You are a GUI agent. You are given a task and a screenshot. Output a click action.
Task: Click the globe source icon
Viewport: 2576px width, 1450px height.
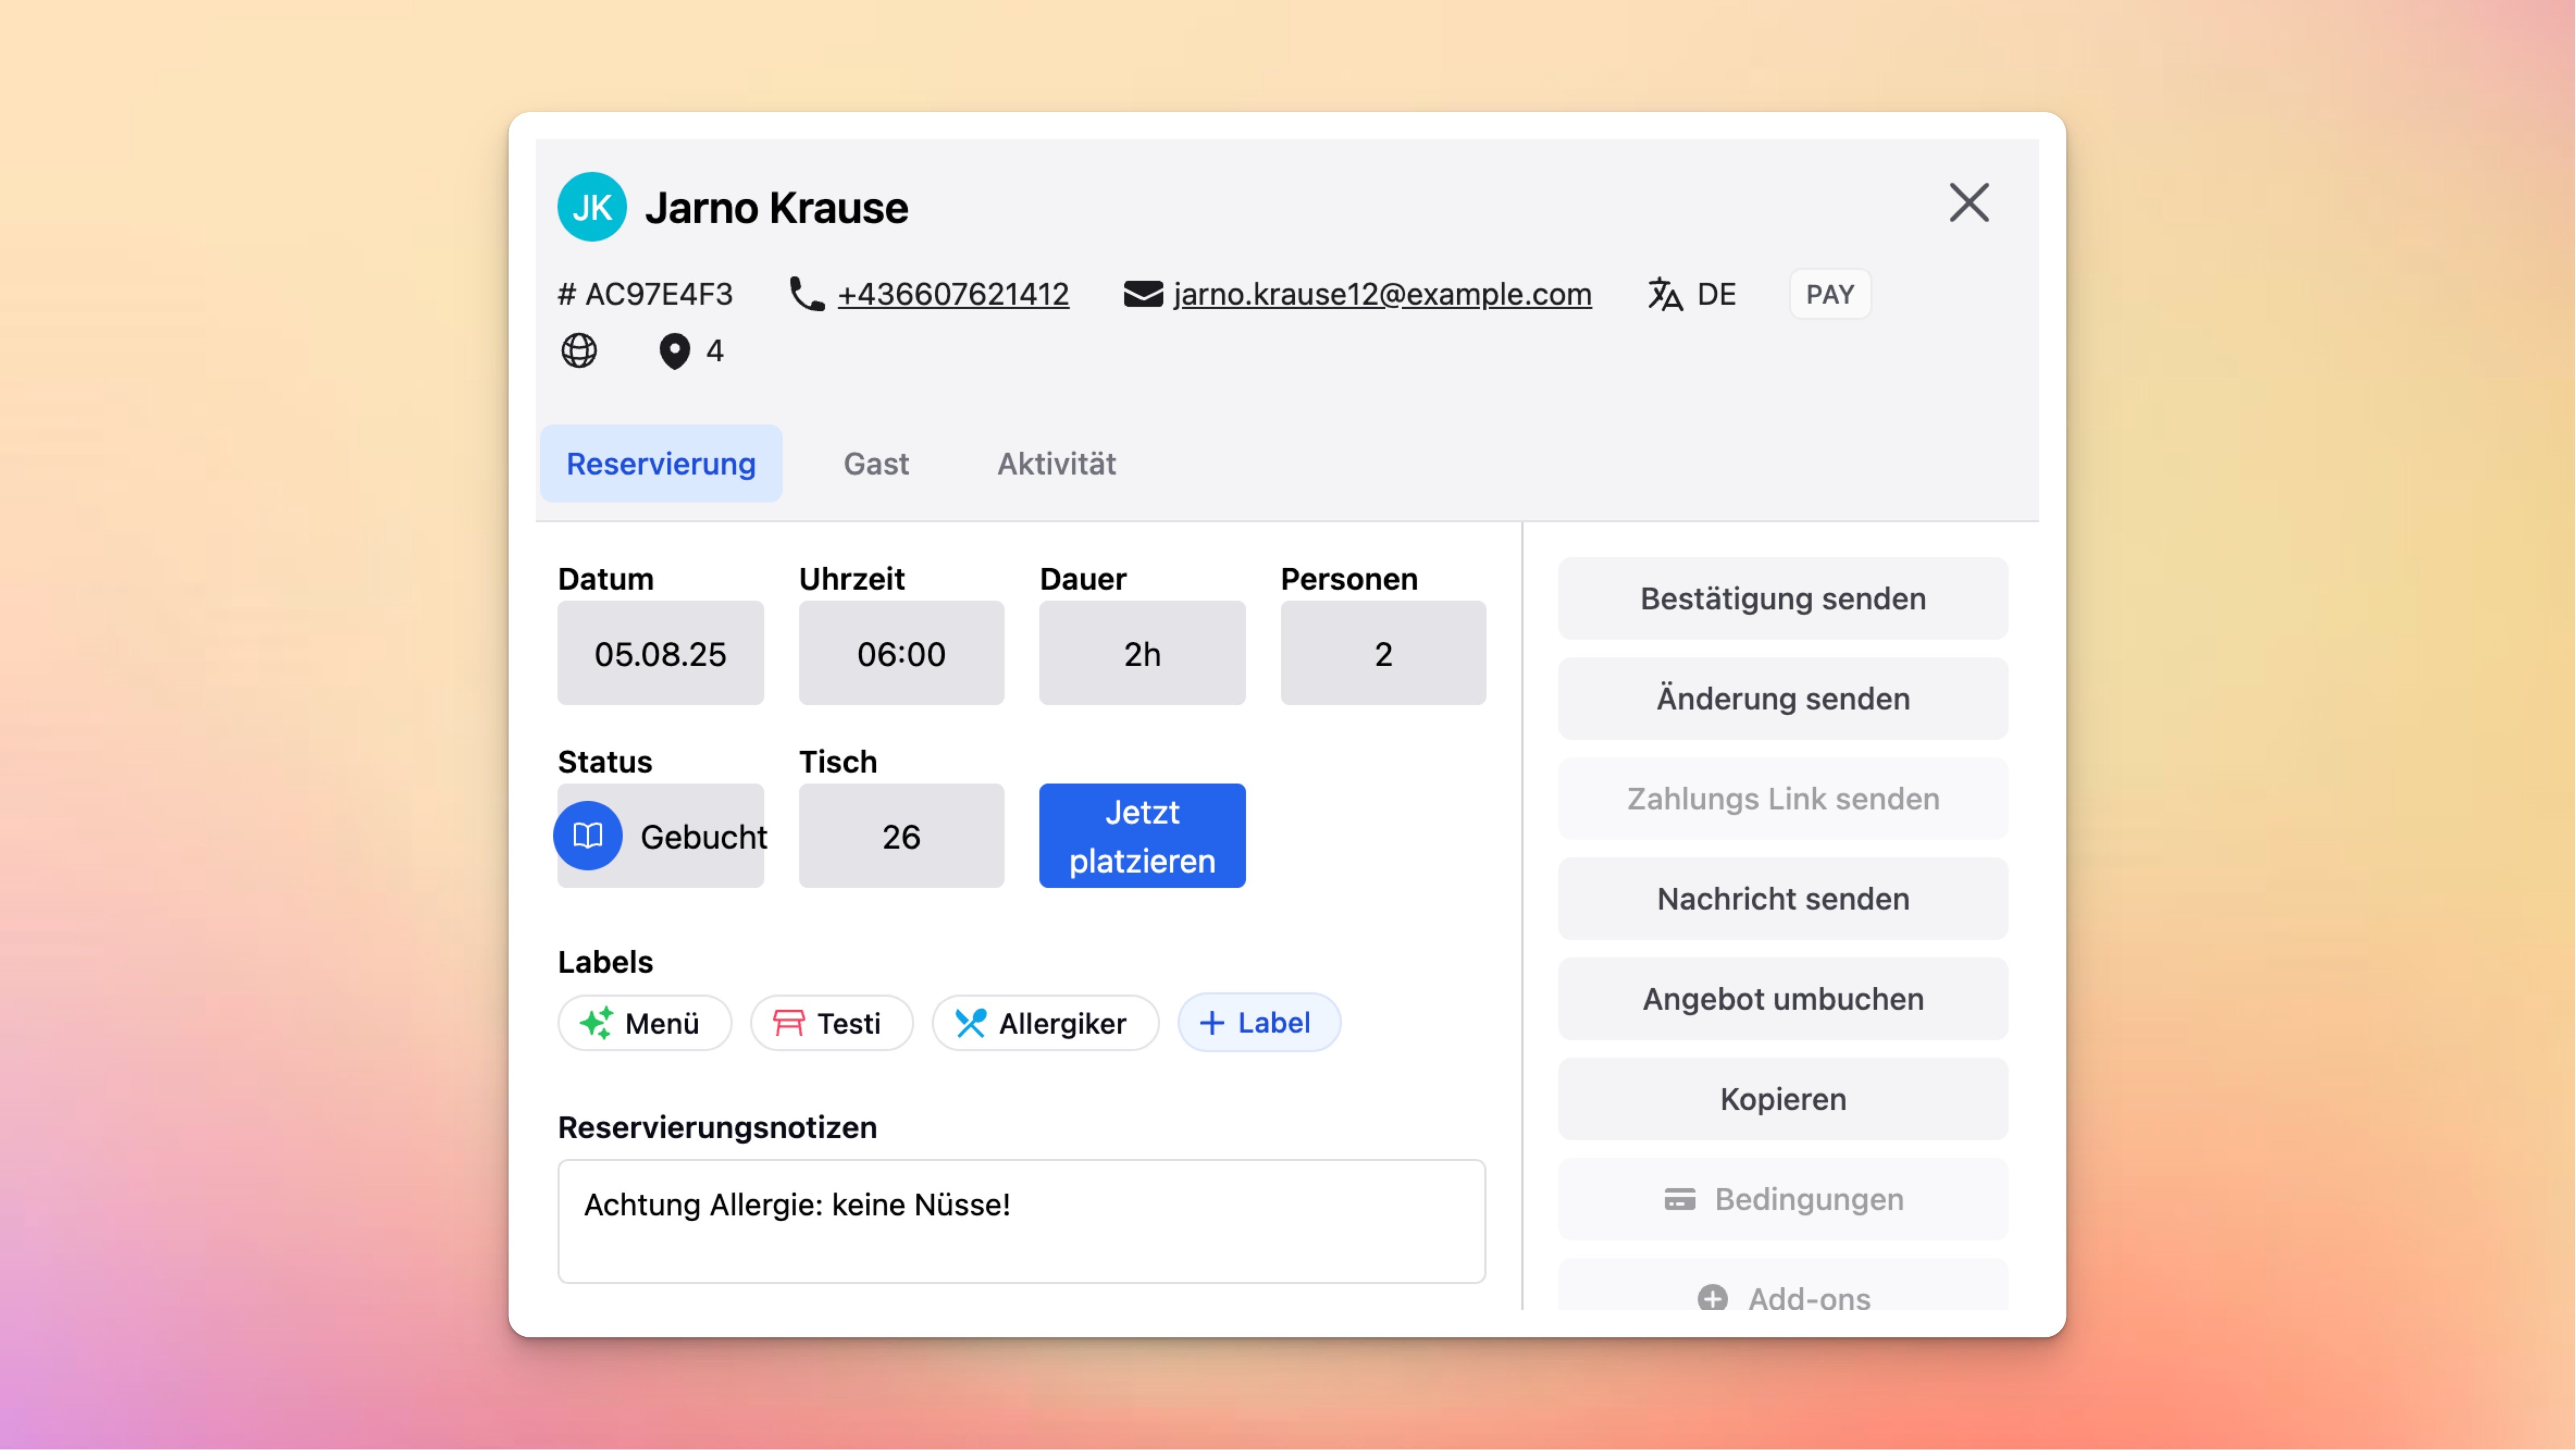point(579,351)
